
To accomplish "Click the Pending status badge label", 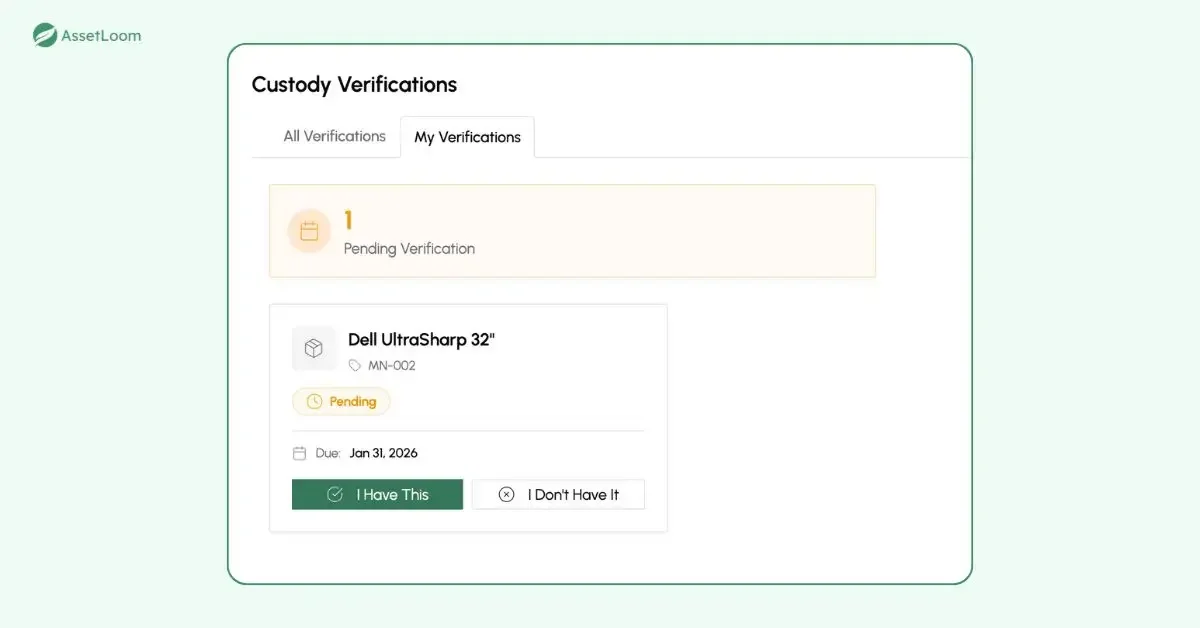I will (x=353, y=402).
